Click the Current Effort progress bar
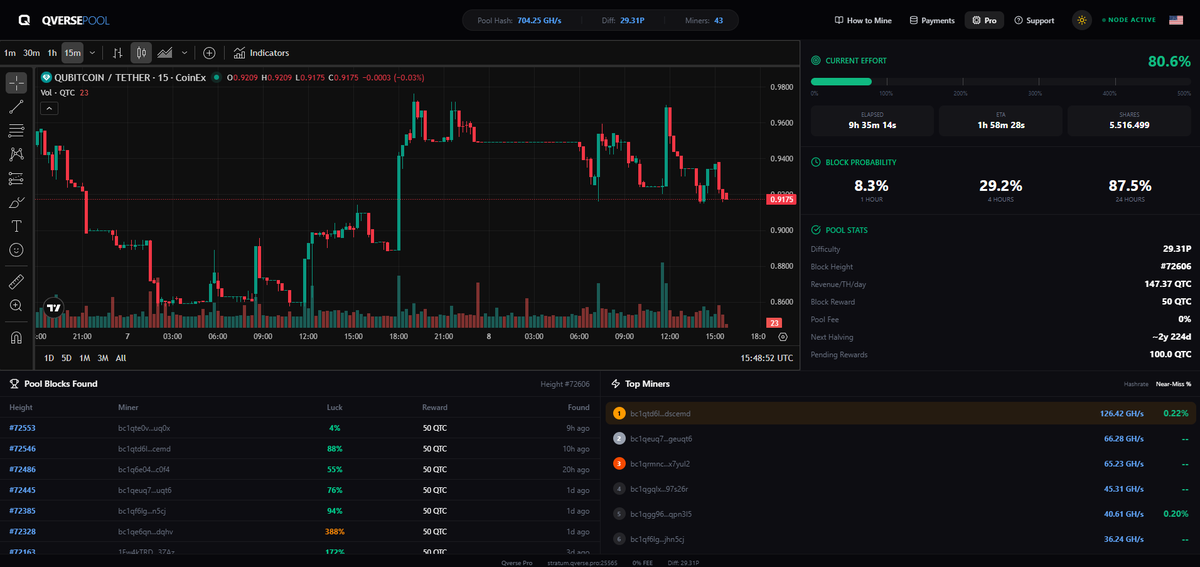This screenshot has width=1200, height=567. click(x=1001, y=82)
